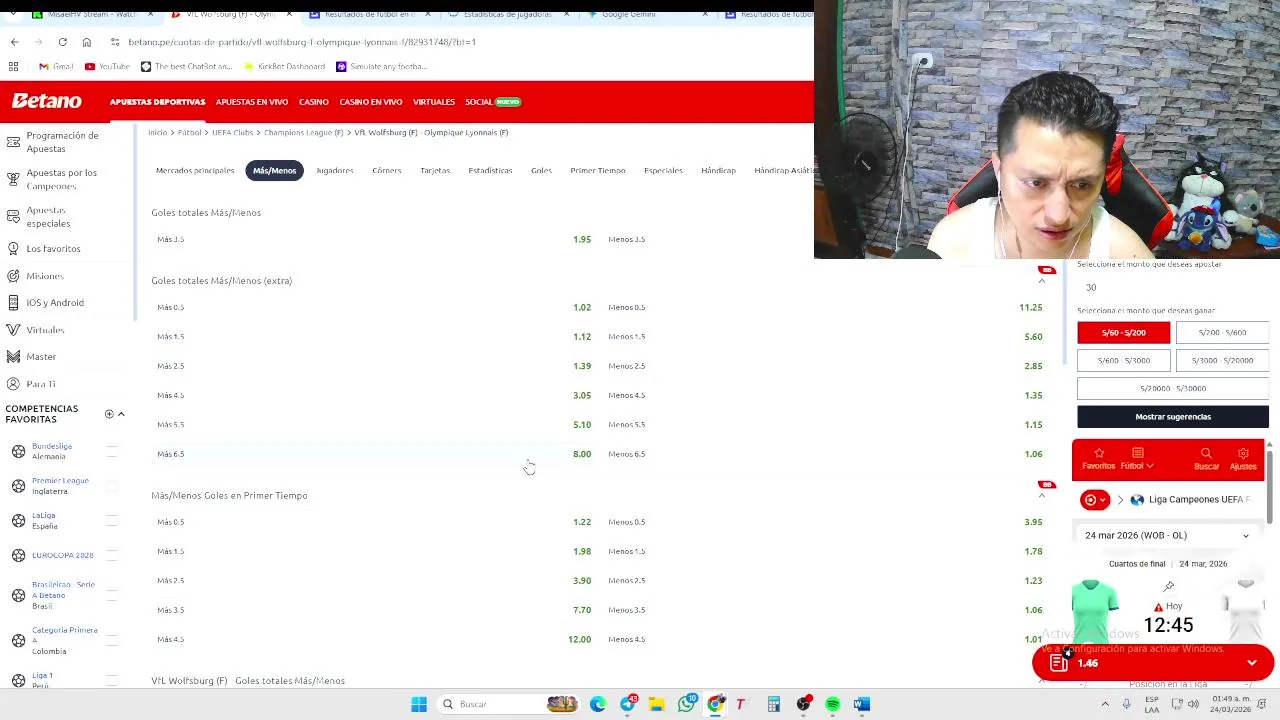Screen dimensions: 1280x720
Task: Open Chrome apps grid icon
Action: point(13,66)
